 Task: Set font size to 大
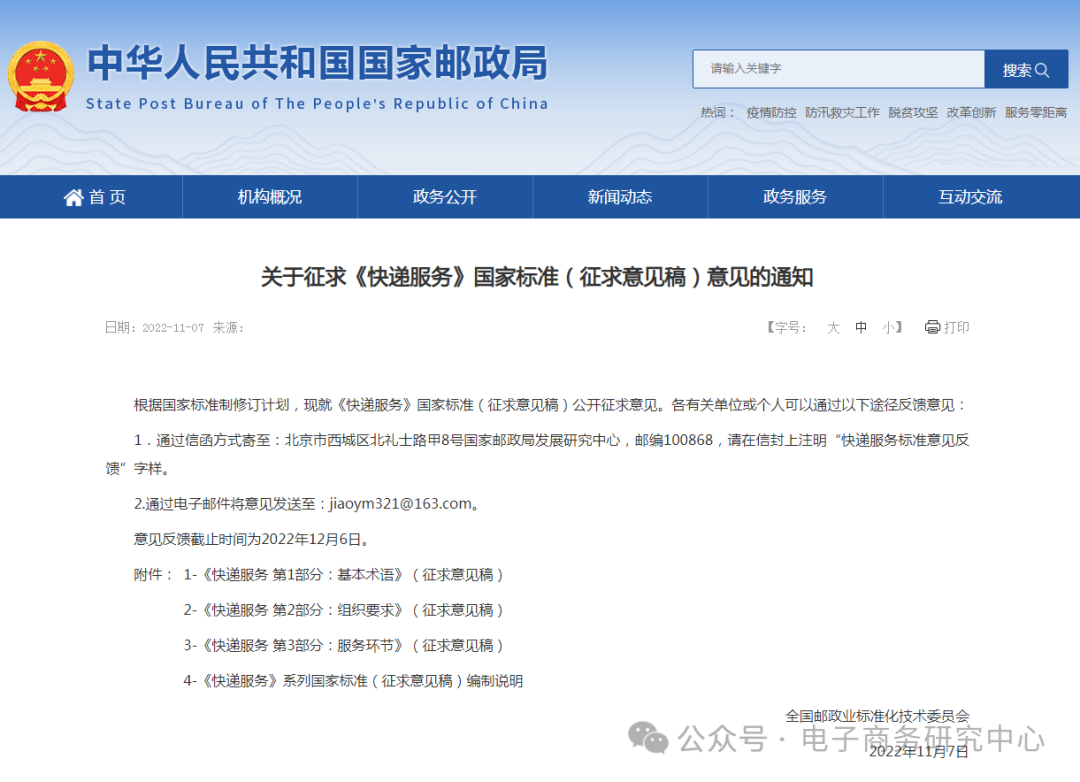pos(833,327)
